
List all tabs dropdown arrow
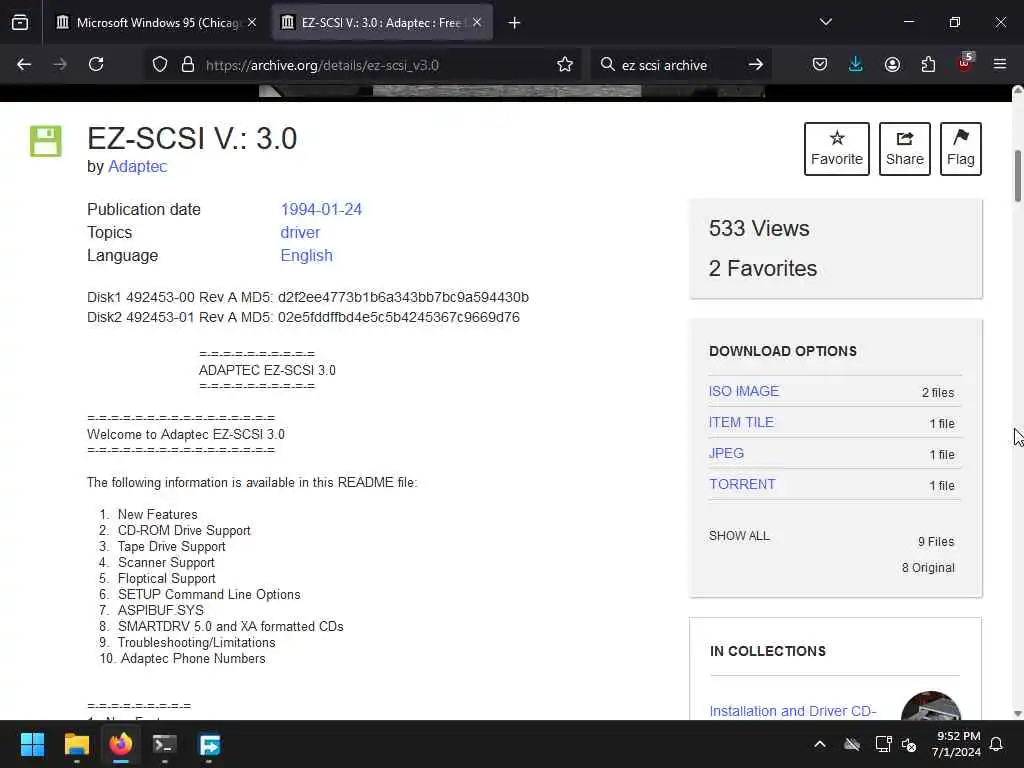pos(825,22)
